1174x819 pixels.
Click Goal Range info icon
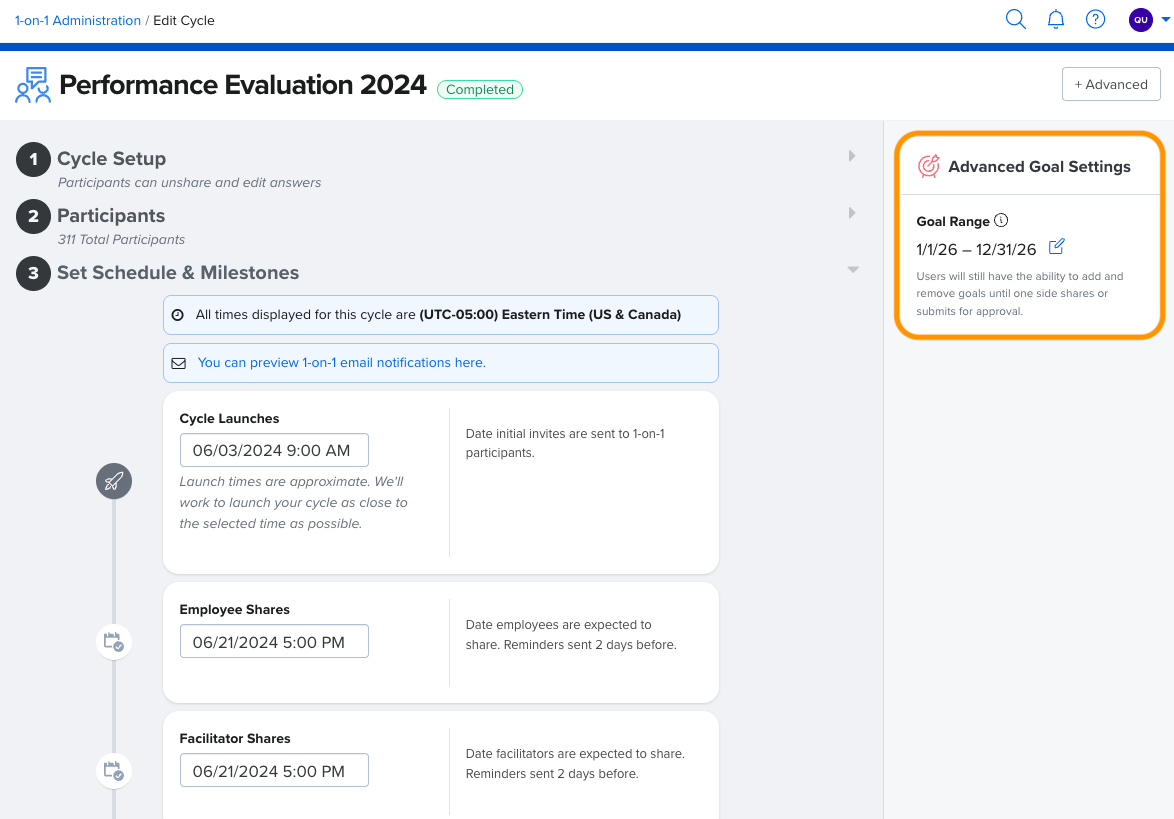(1002, 221)
